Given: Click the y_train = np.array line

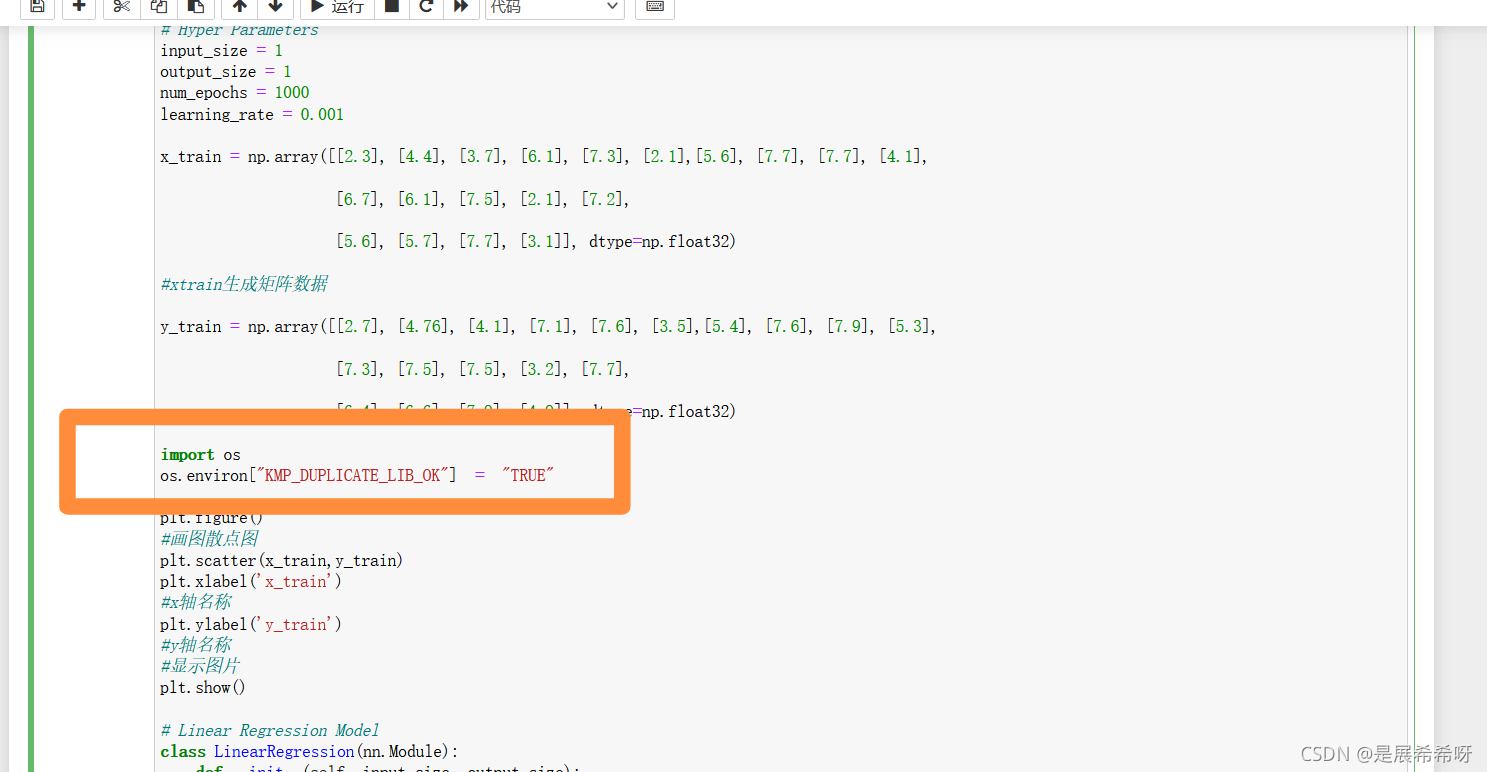Looking at the screenshot, I should pos(548,327).
